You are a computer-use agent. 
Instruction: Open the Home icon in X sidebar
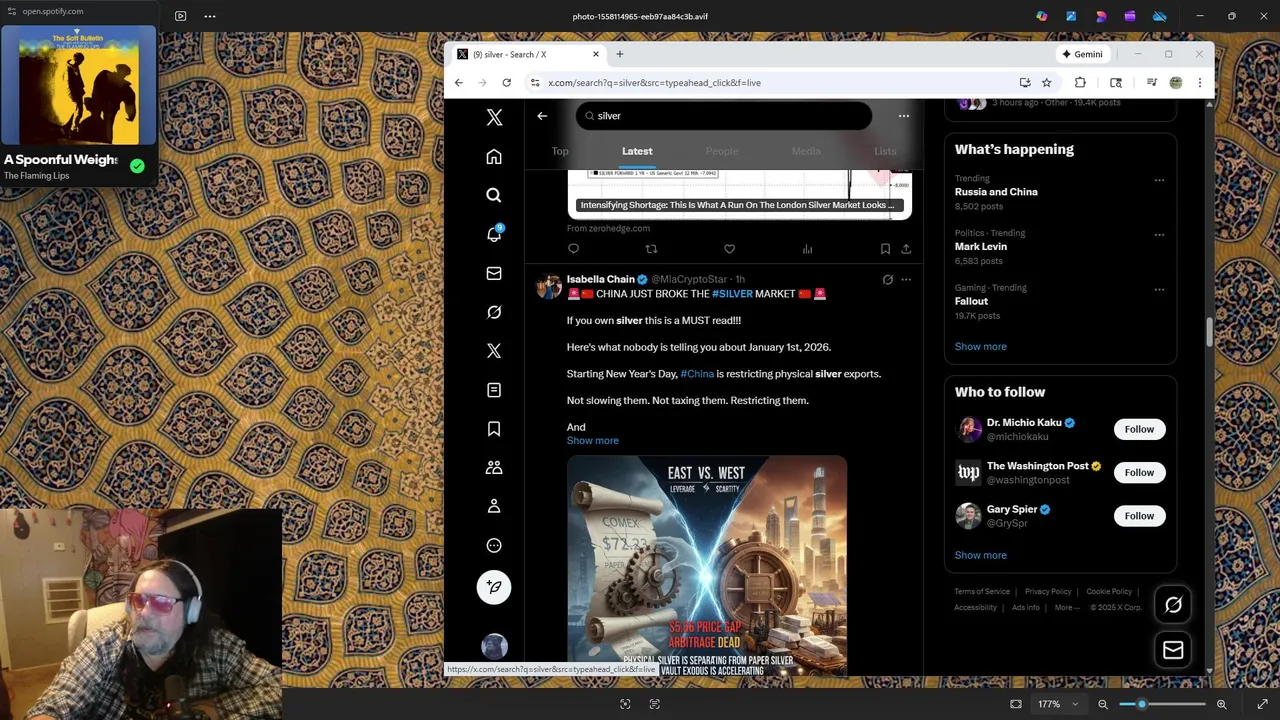pyautogui.click(x=494, y=157)
